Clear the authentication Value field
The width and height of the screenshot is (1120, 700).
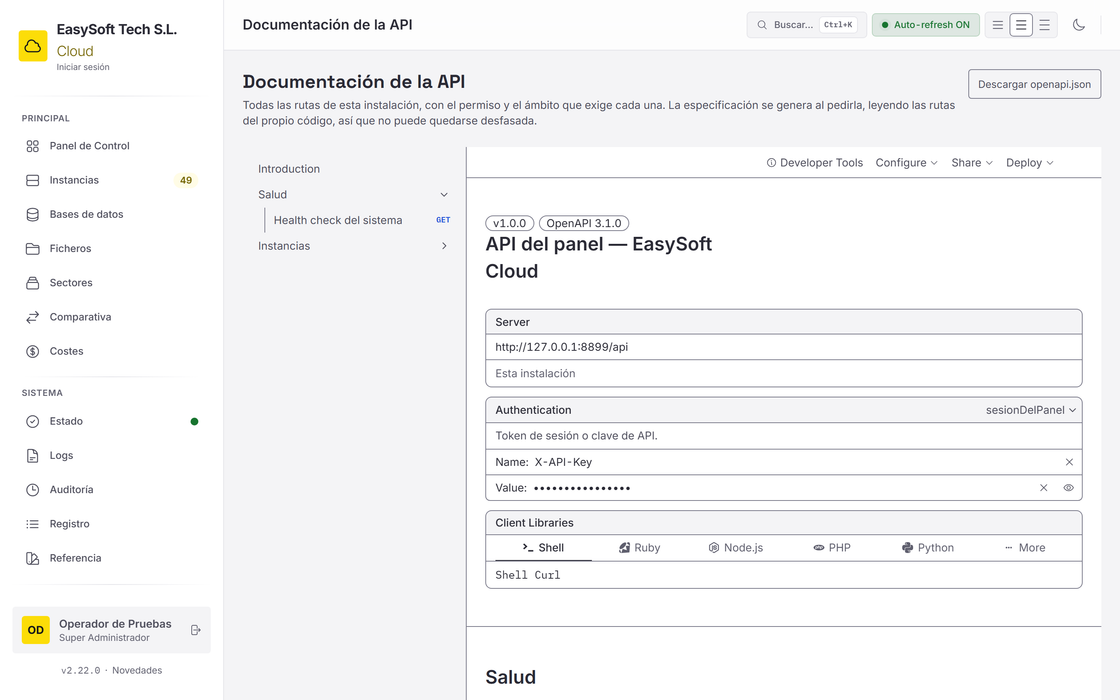[1044, 488]
